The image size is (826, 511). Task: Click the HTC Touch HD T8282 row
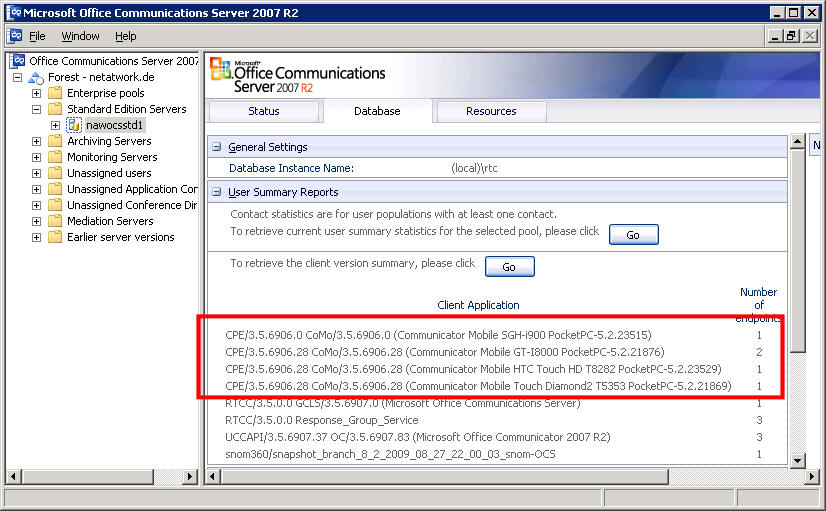click(x=473, y=369)
